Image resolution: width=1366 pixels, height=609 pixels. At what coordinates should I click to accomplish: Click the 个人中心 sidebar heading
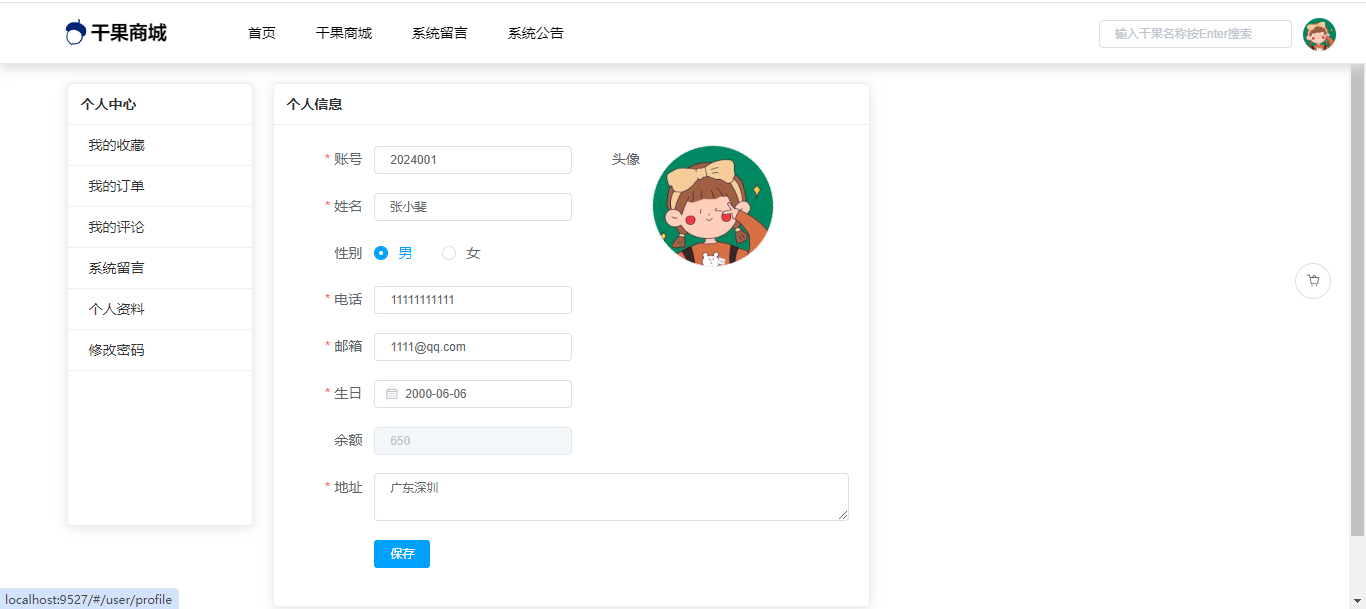point(109,104)
